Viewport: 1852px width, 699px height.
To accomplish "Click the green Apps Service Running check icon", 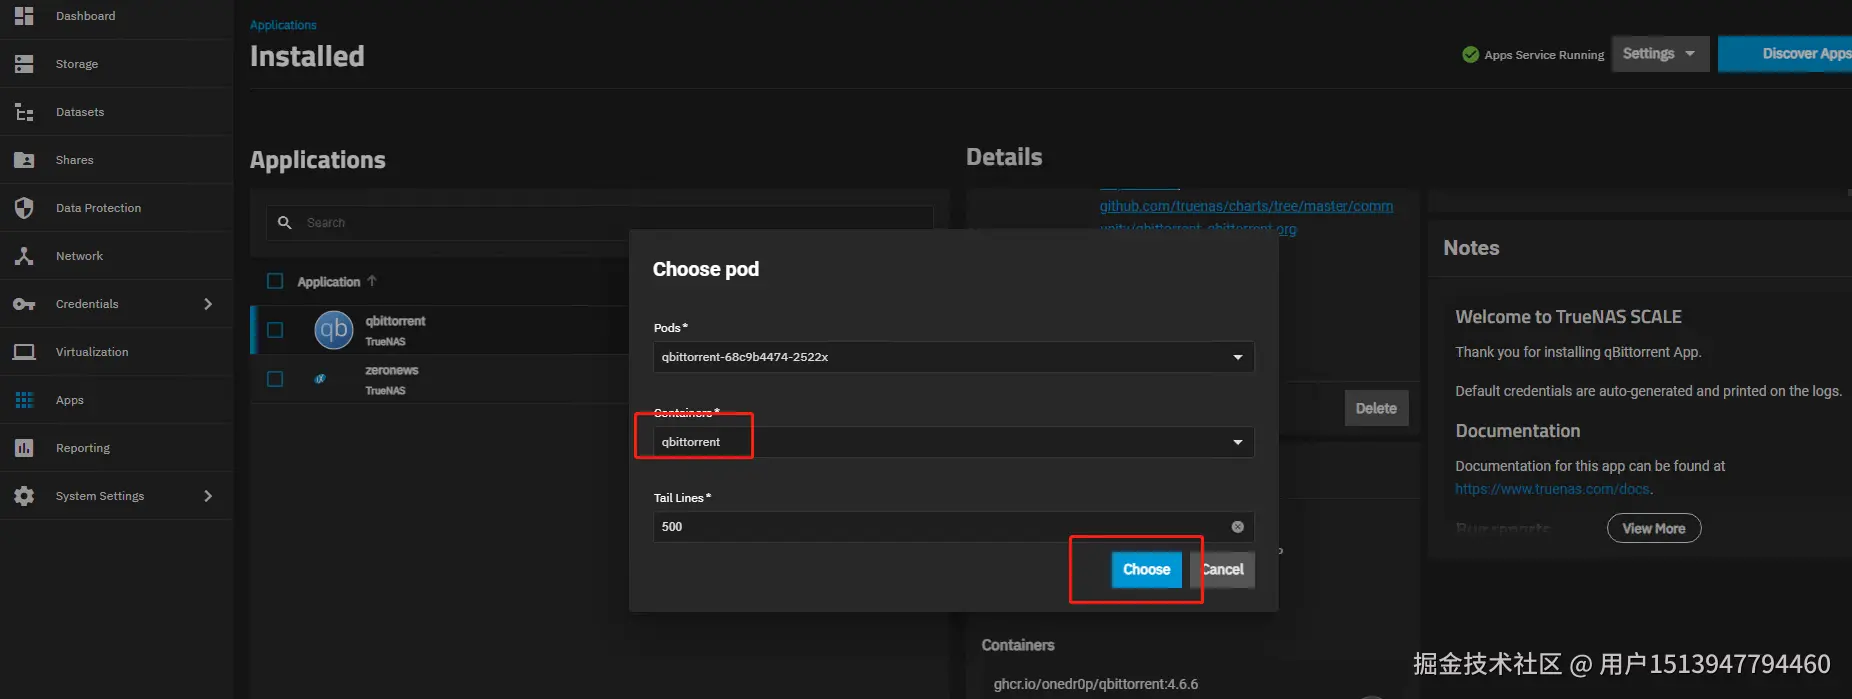I will coord(1470,55).
